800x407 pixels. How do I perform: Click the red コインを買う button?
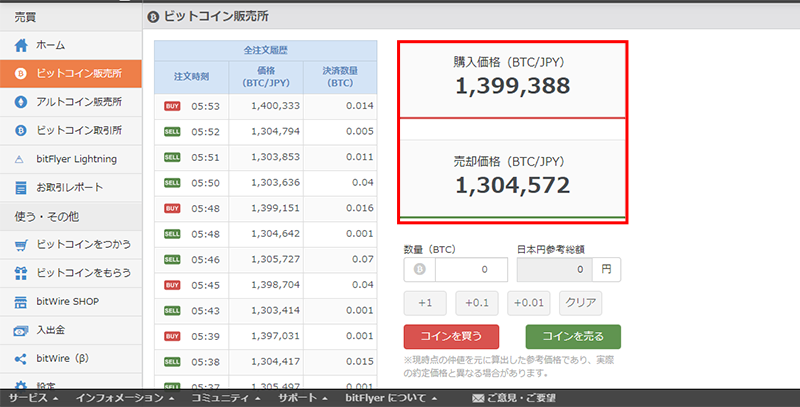451,337
